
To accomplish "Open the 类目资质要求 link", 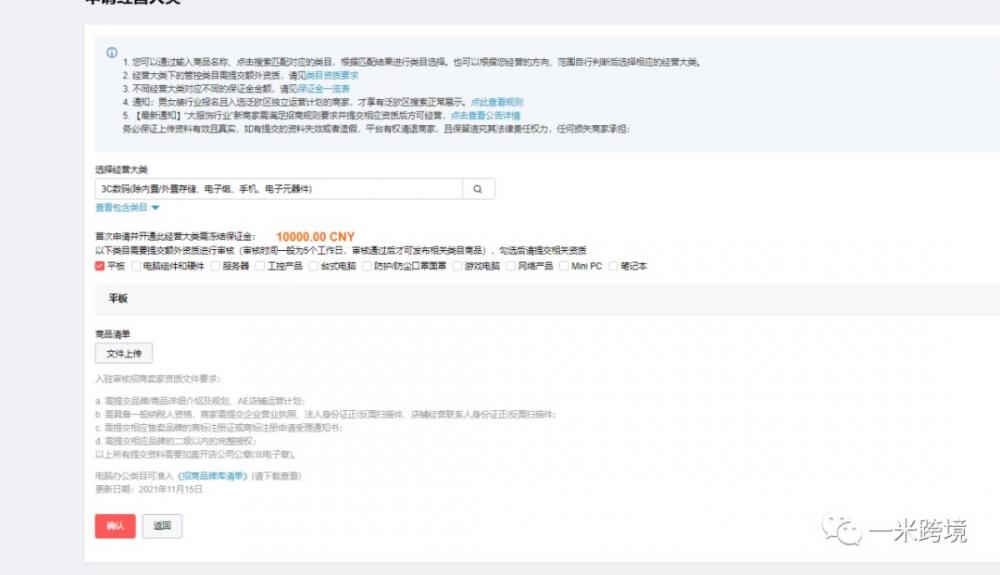I will pyautogui.click(x=332, y=75).
